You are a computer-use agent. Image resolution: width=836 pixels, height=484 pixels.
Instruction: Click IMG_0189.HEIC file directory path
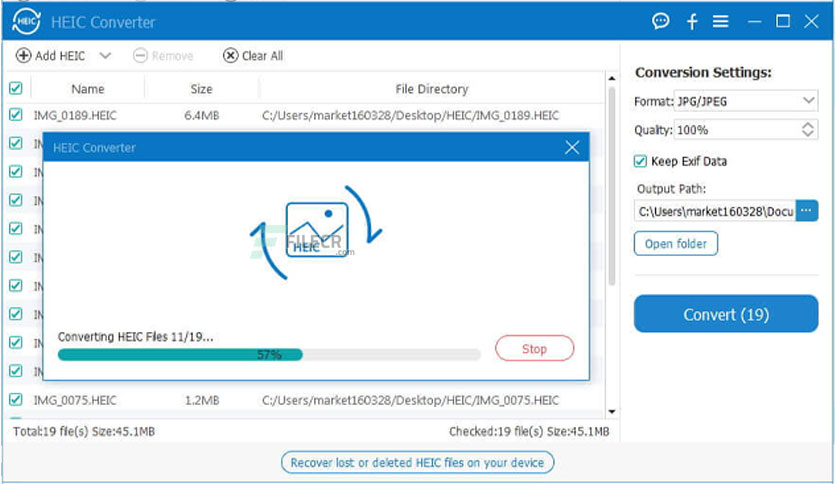tap(411, 115)
